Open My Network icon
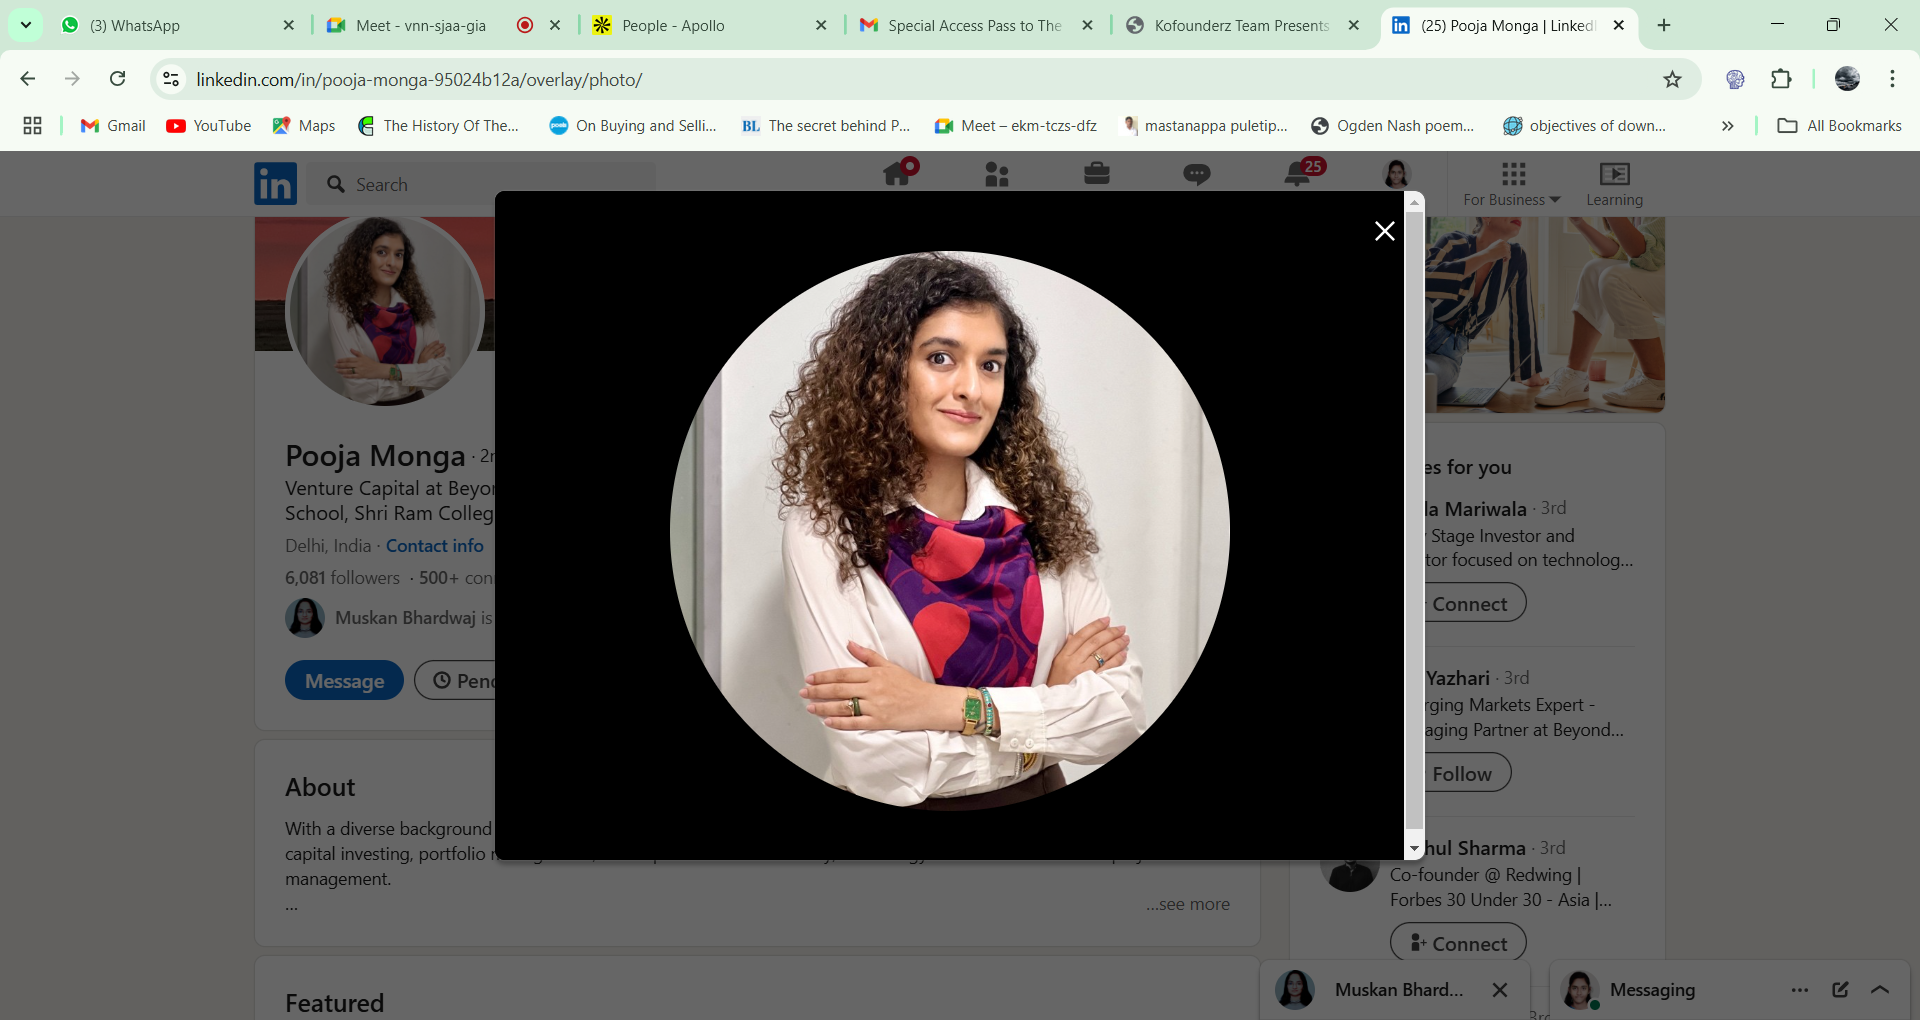The image size is (1920, 1020). click(997, 174)
